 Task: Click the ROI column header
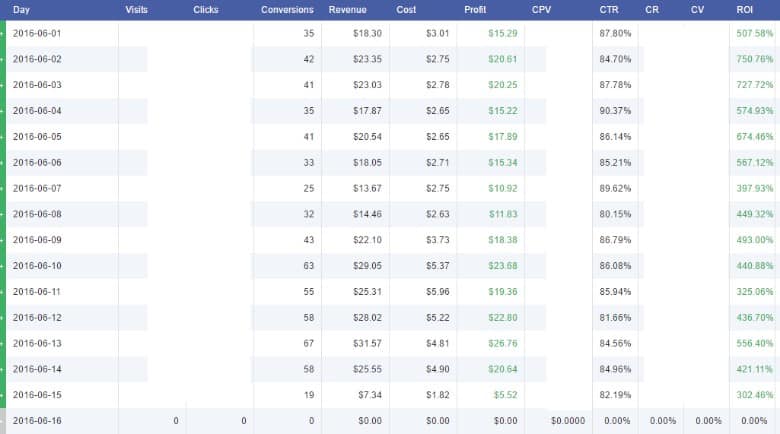[745, 9]
